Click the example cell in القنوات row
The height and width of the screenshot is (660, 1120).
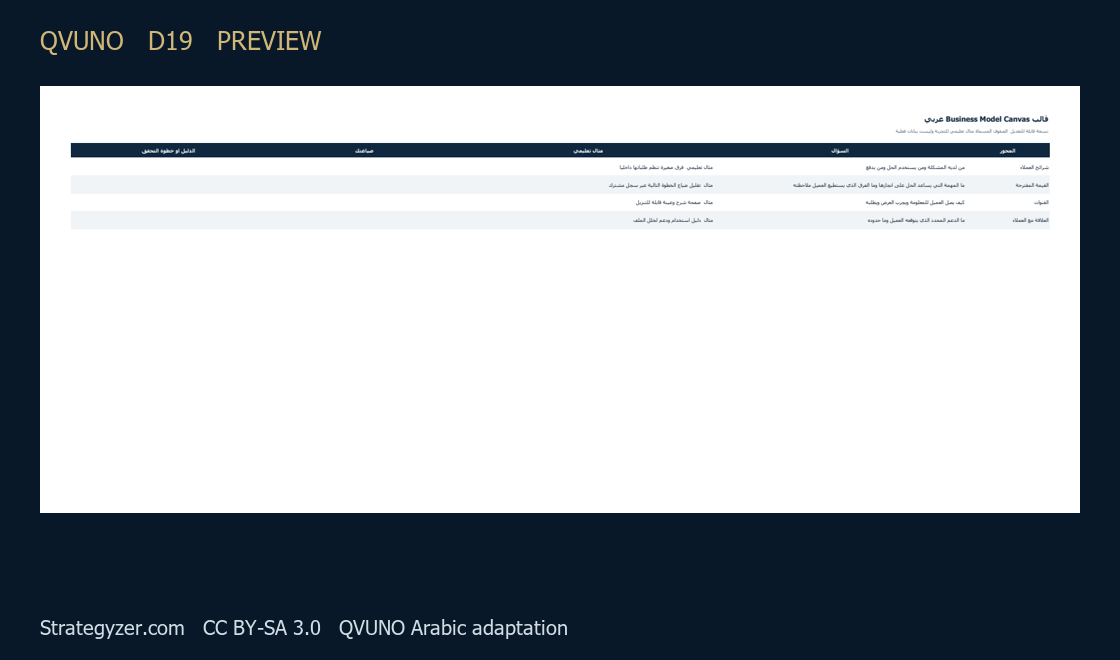(674, 202)
